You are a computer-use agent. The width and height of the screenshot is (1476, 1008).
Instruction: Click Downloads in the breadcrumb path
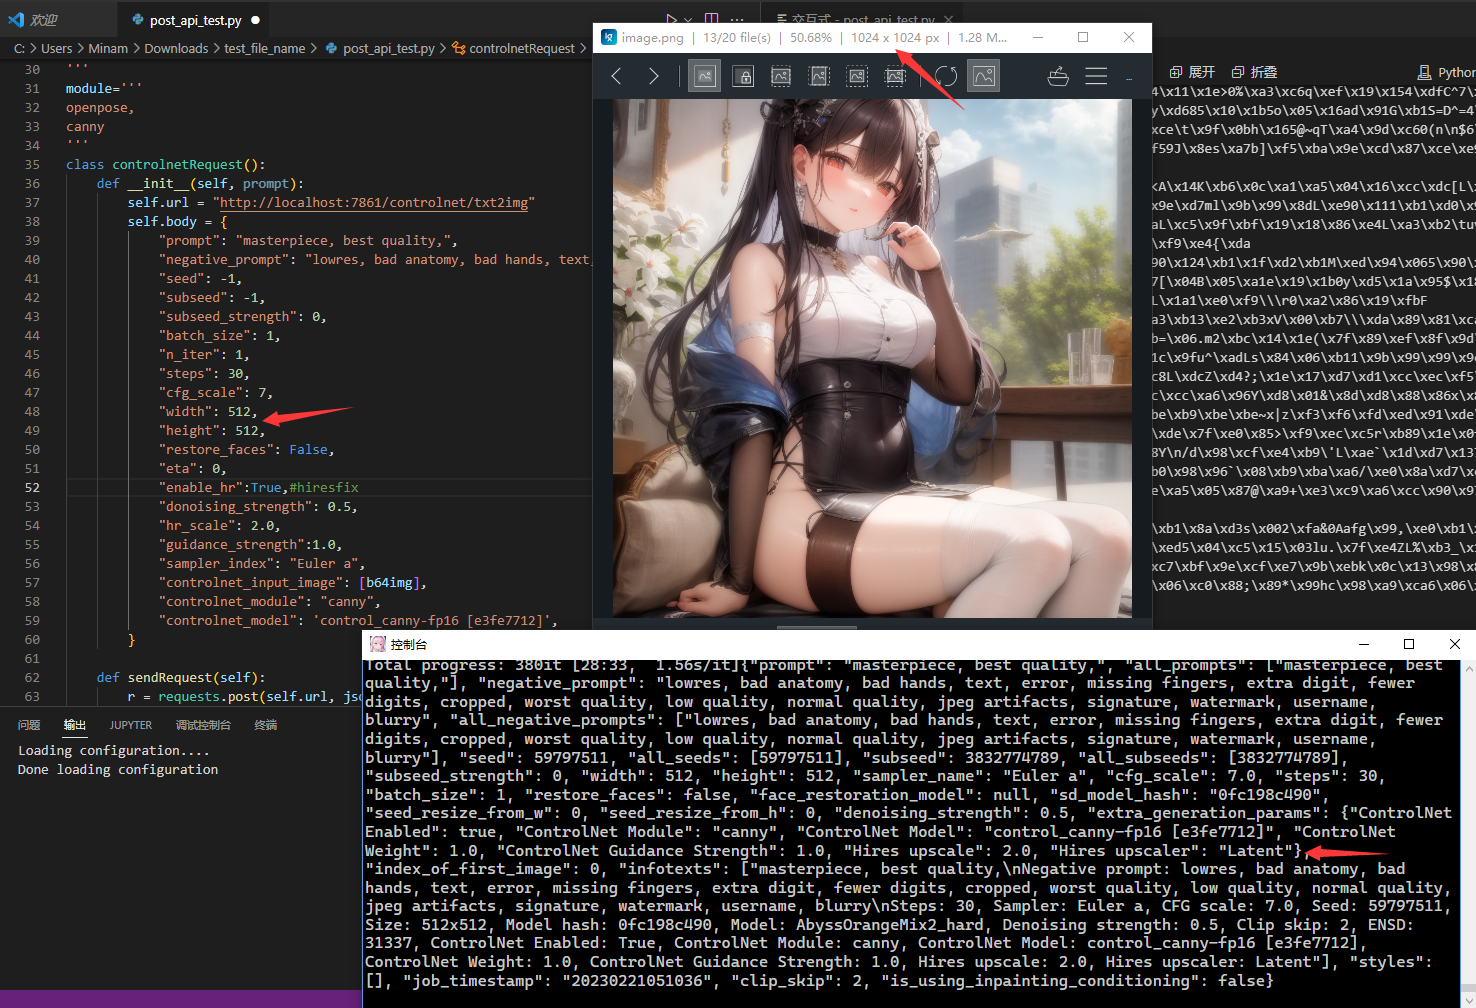click(x=176, y=48)
